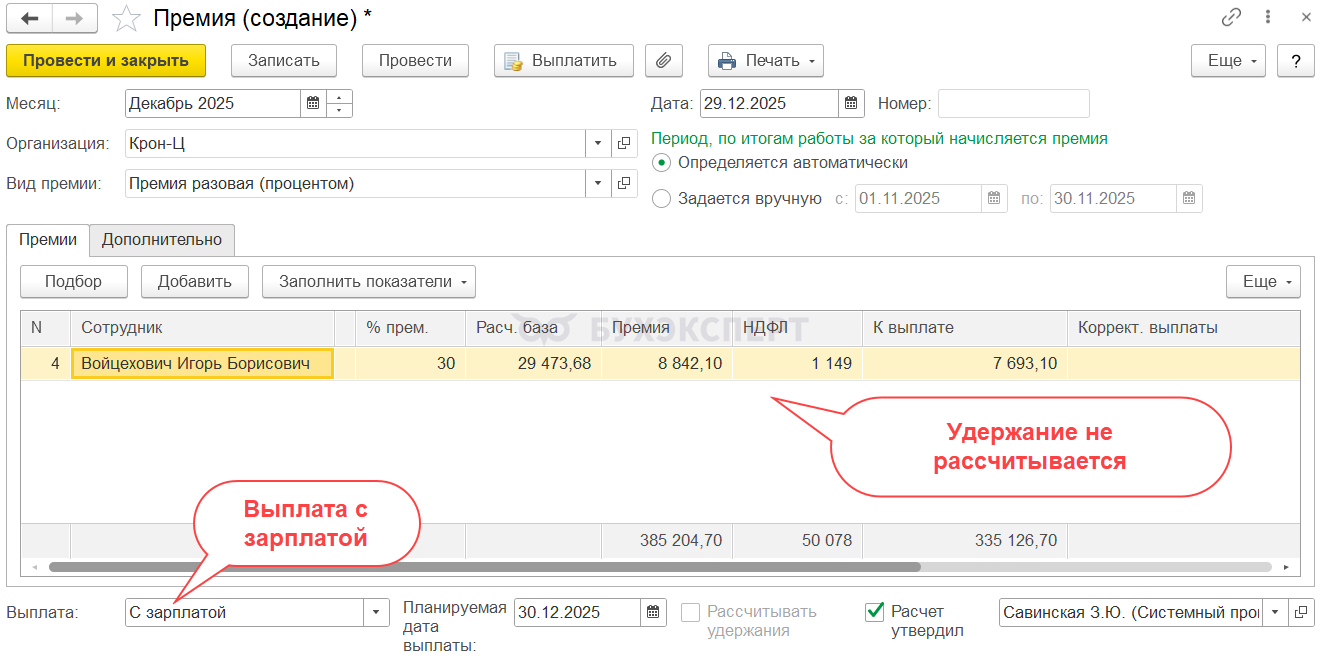Viewport: 1320px width, 659px height.
Task: Decrease month with stepper down arrow
Action: (x=340, y=110)
